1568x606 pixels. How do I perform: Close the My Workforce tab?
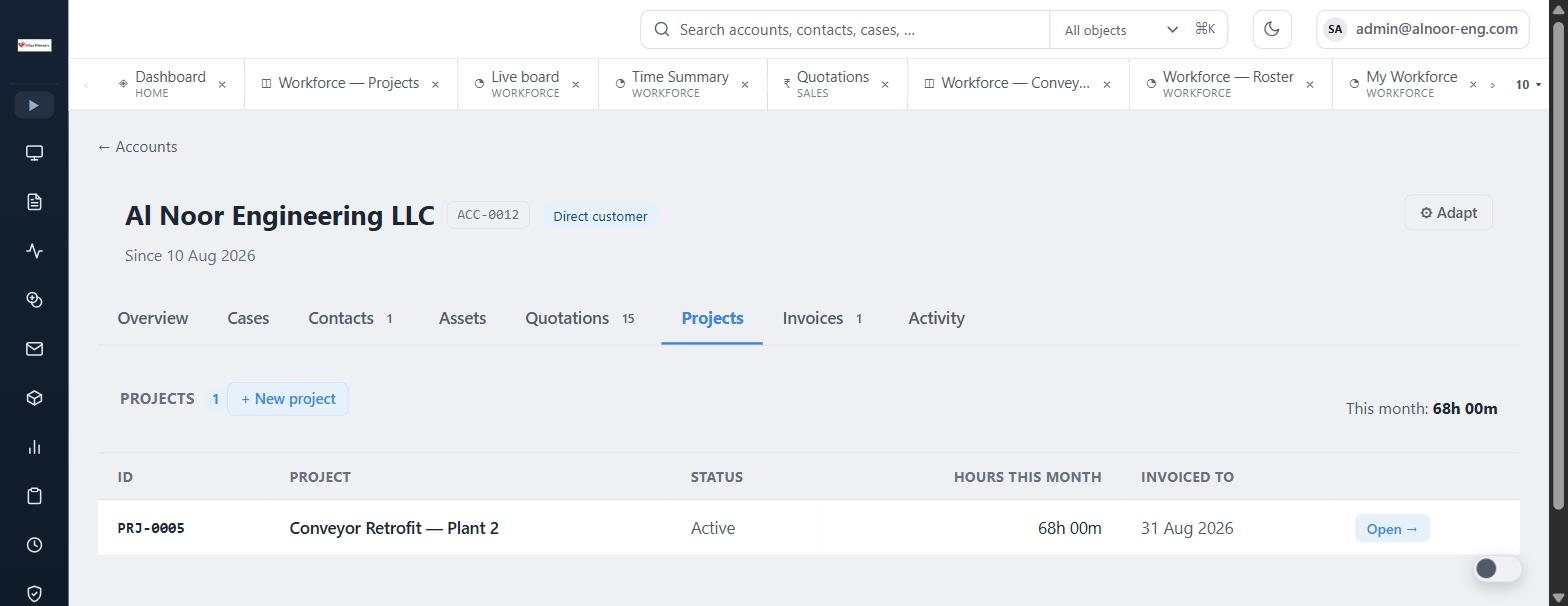point(1472,84)
